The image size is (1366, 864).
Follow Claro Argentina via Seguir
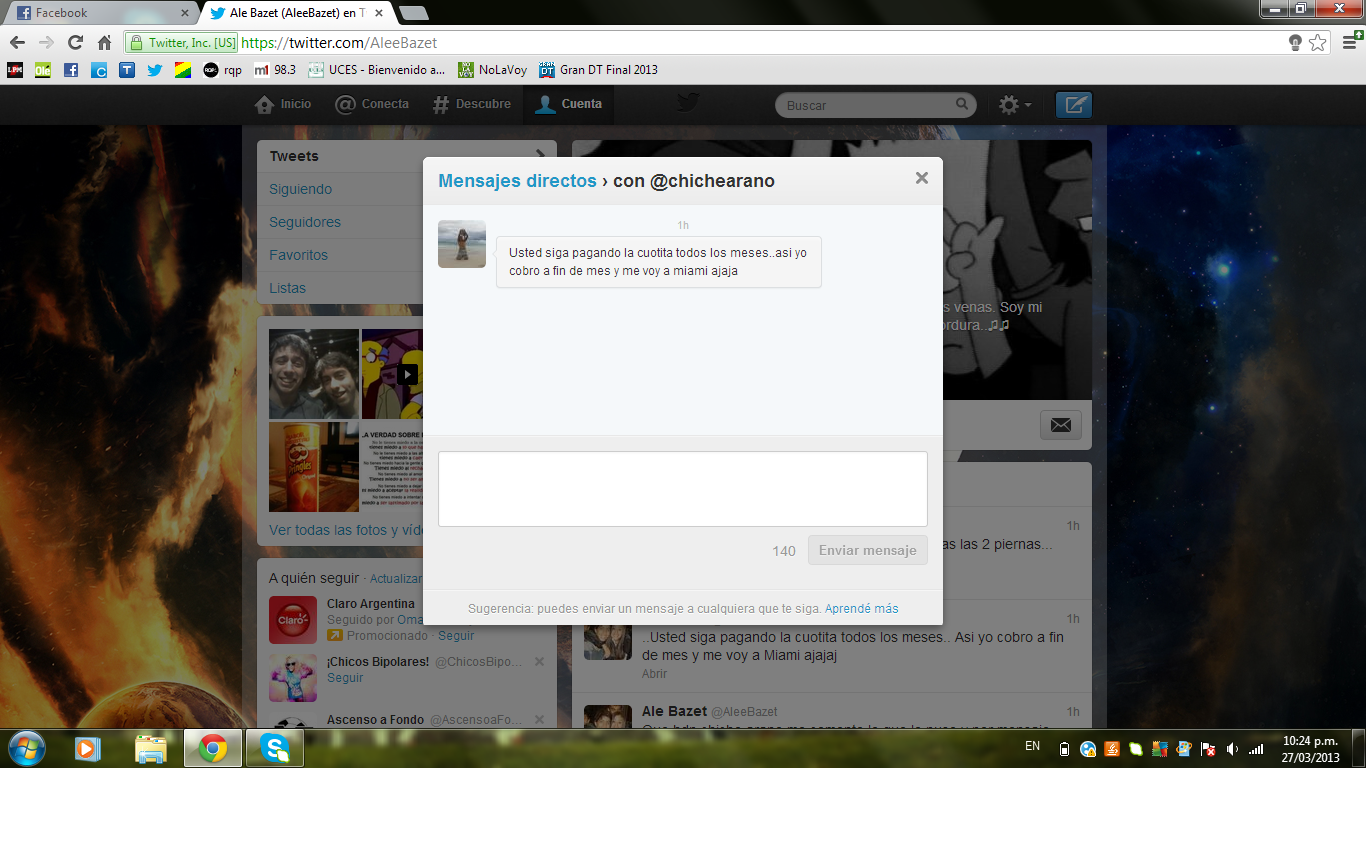pos(456,636)
